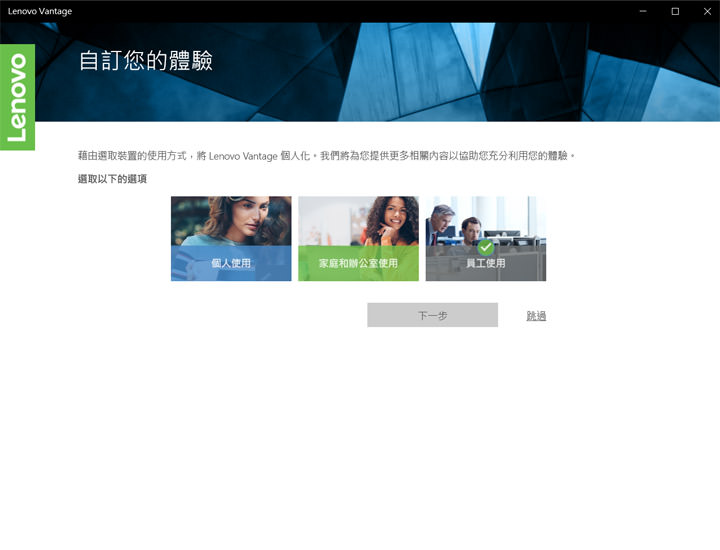Click the green checkmark on 員工使用 card

coord(486,246)
